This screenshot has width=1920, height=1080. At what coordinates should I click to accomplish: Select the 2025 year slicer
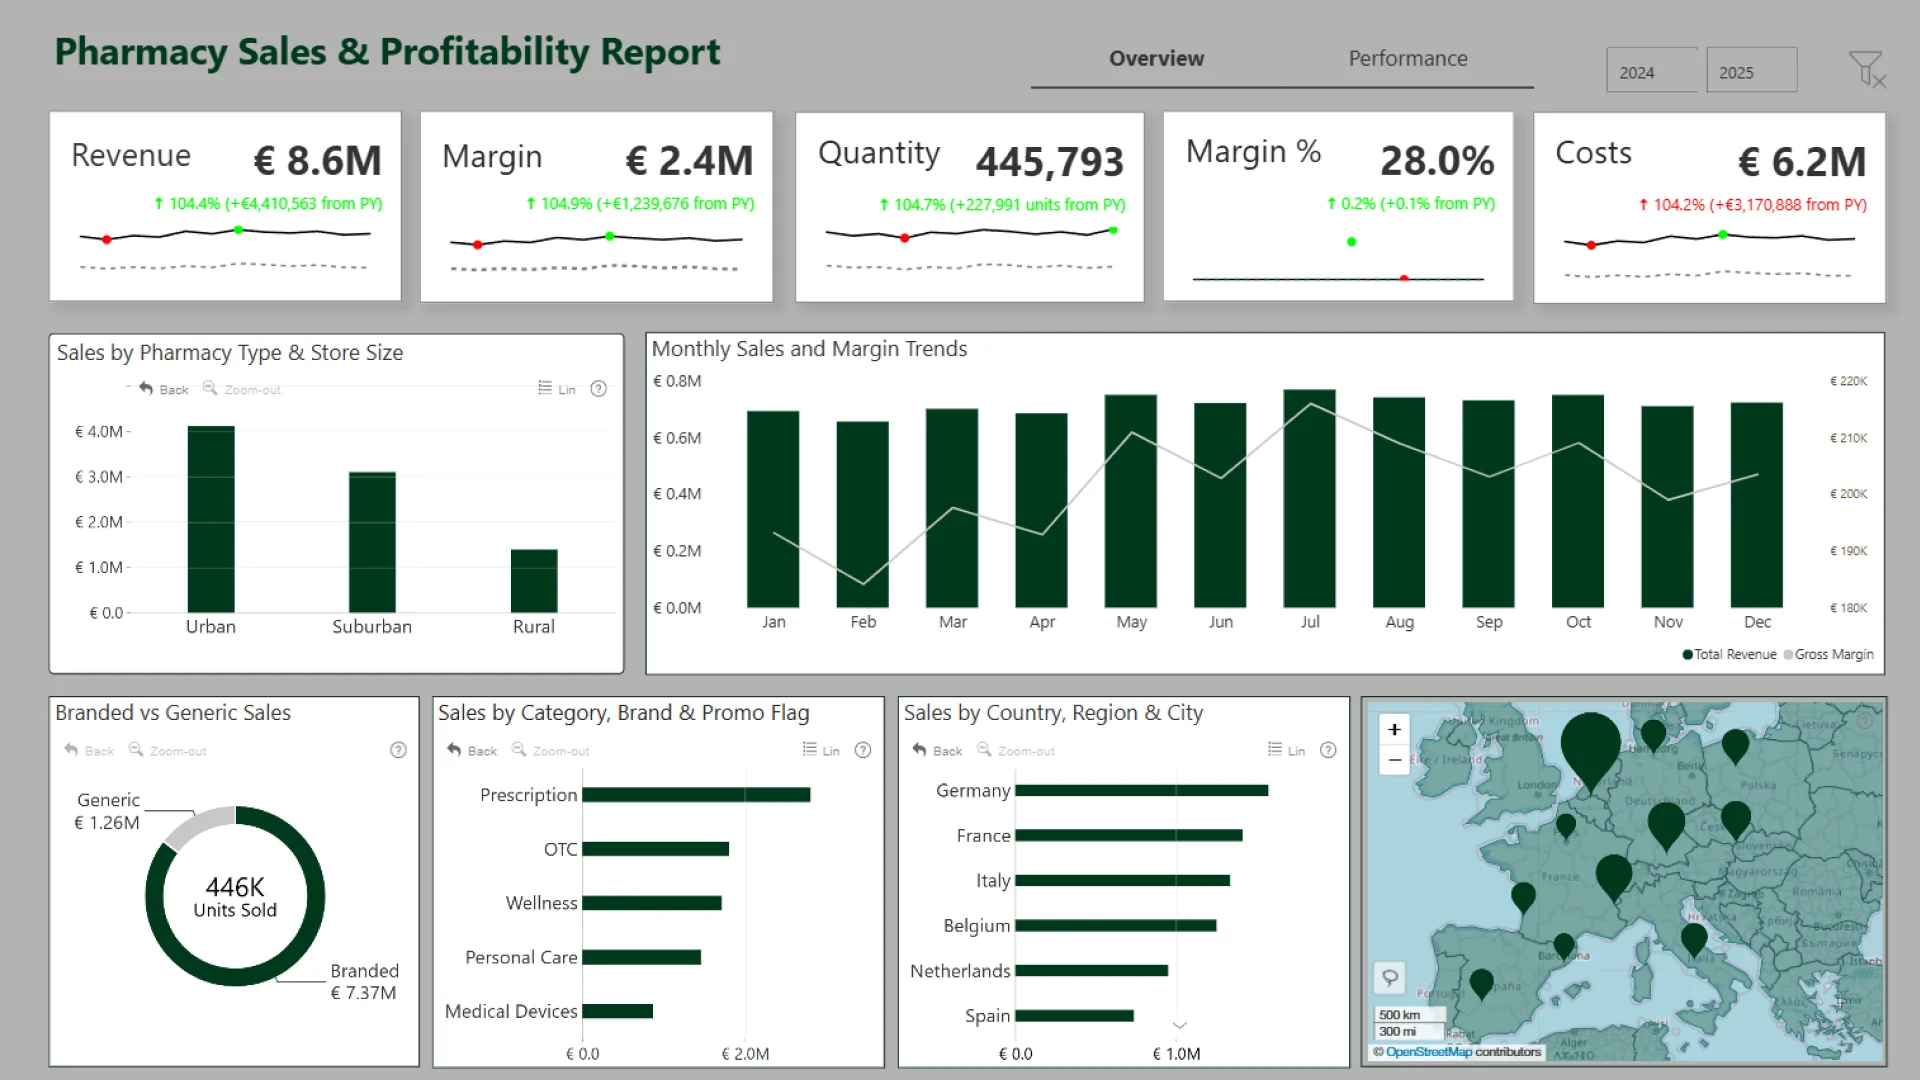1750,72
